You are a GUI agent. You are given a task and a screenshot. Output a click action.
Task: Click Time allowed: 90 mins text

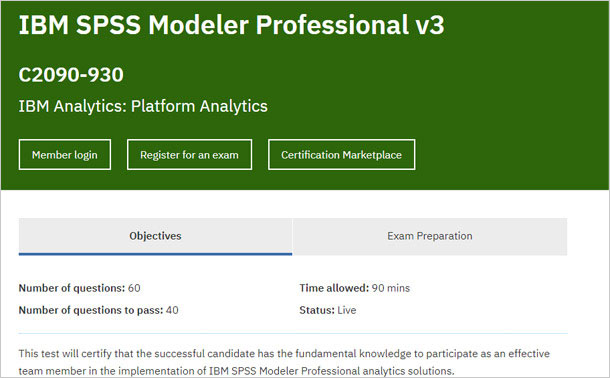(354, 288)
